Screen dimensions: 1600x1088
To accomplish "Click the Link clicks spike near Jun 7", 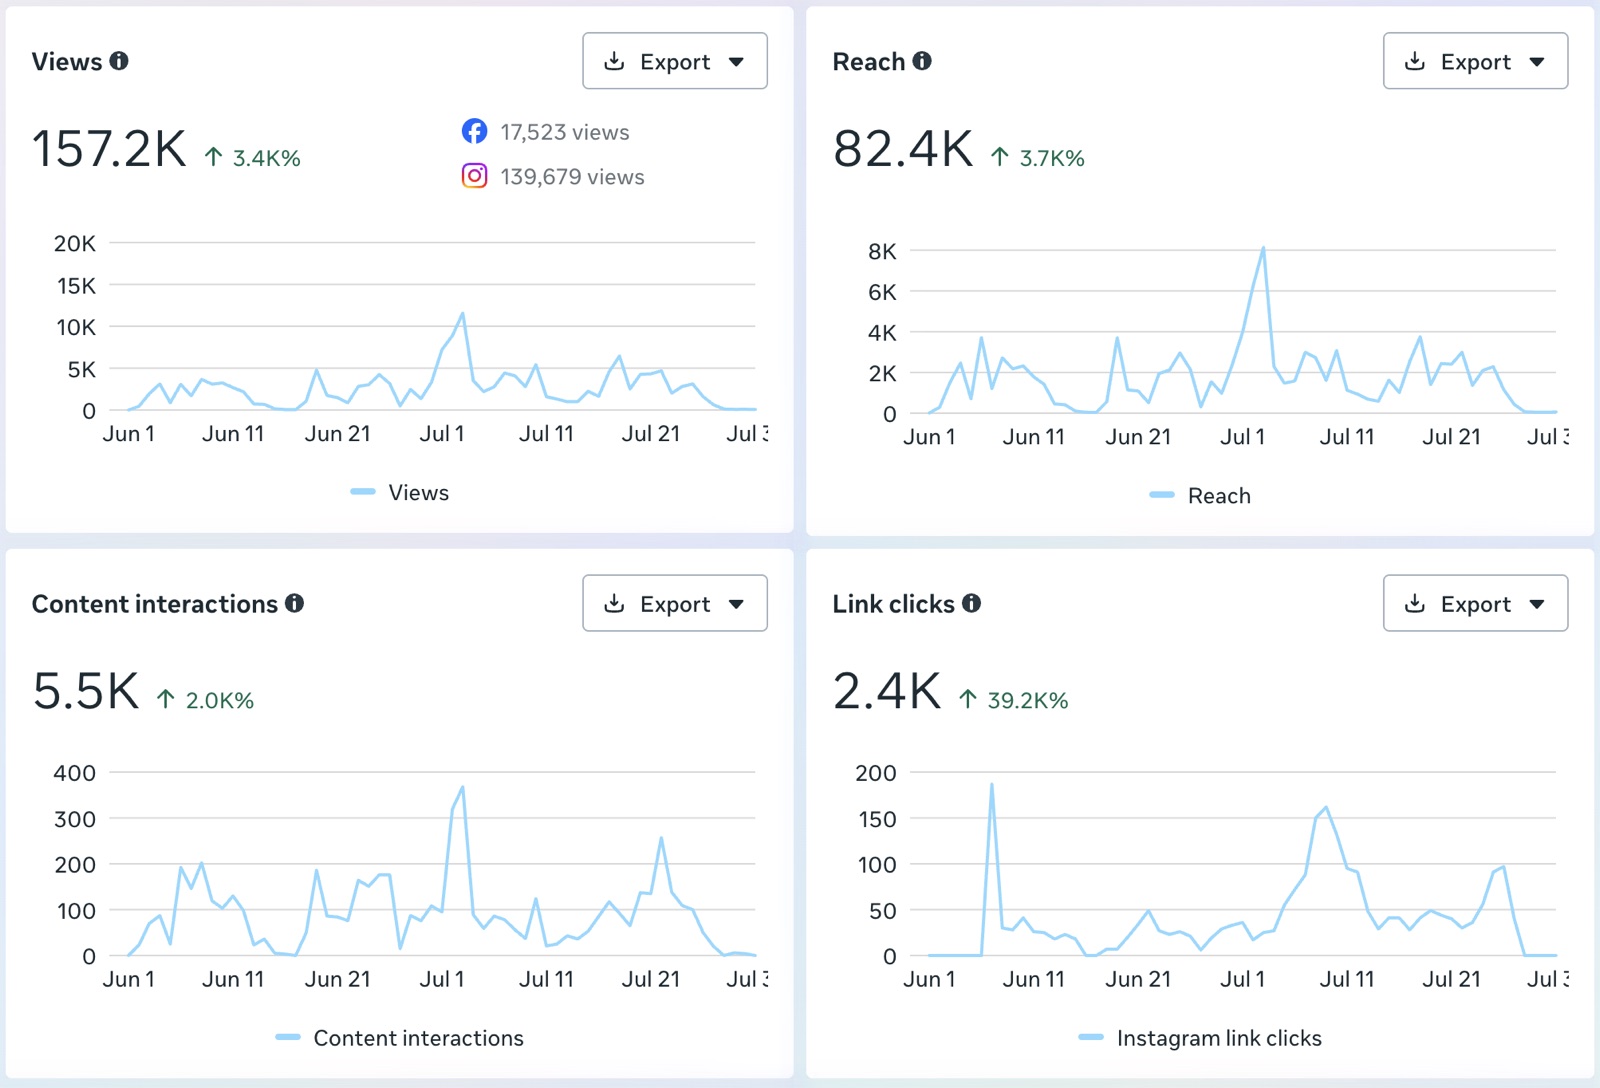I will click(x=991, y=785).
